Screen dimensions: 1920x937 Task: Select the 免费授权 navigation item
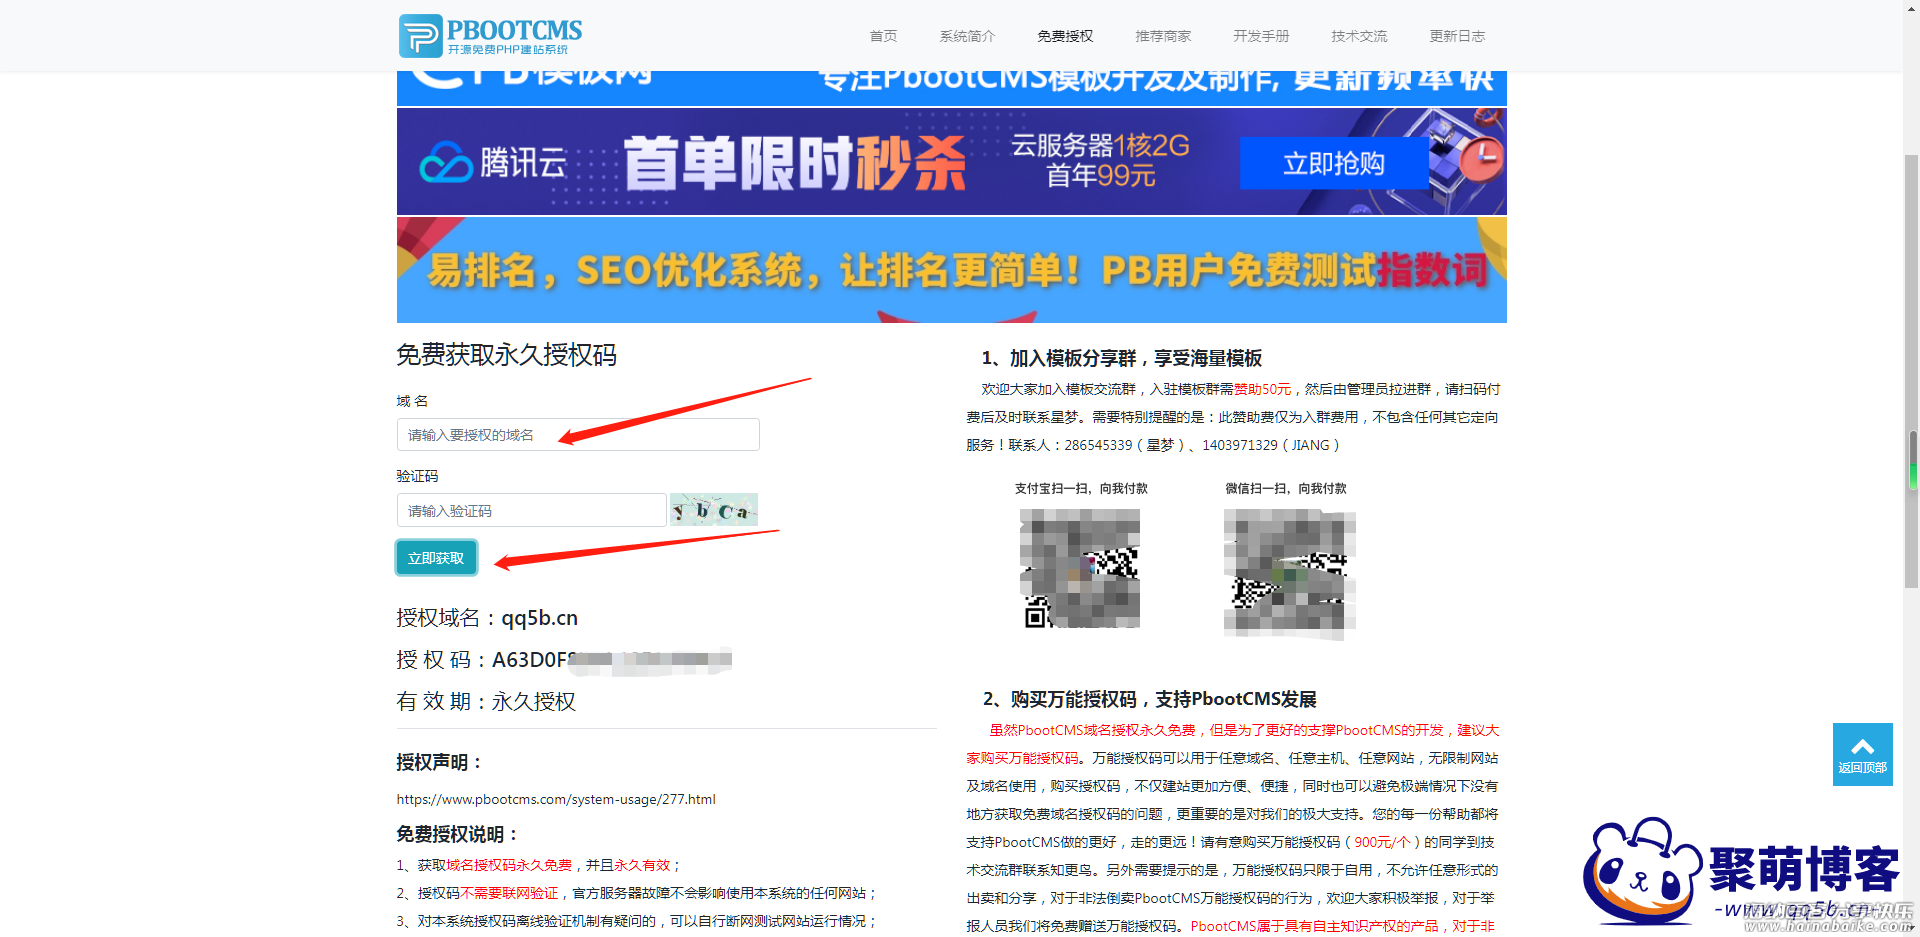1065,36
